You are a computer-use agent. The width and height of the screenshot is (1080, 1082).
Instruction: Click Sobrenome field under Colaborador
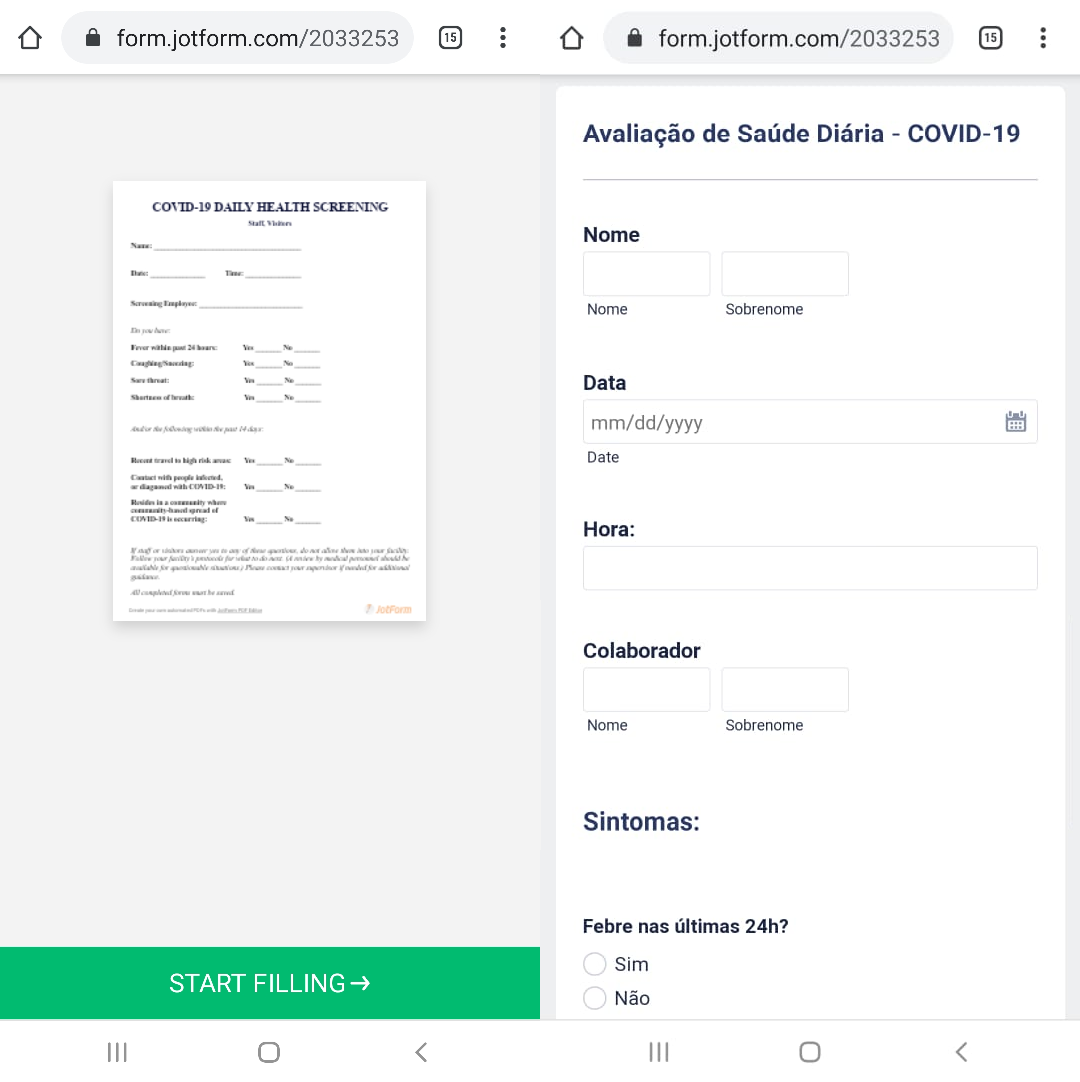point(785,690)
